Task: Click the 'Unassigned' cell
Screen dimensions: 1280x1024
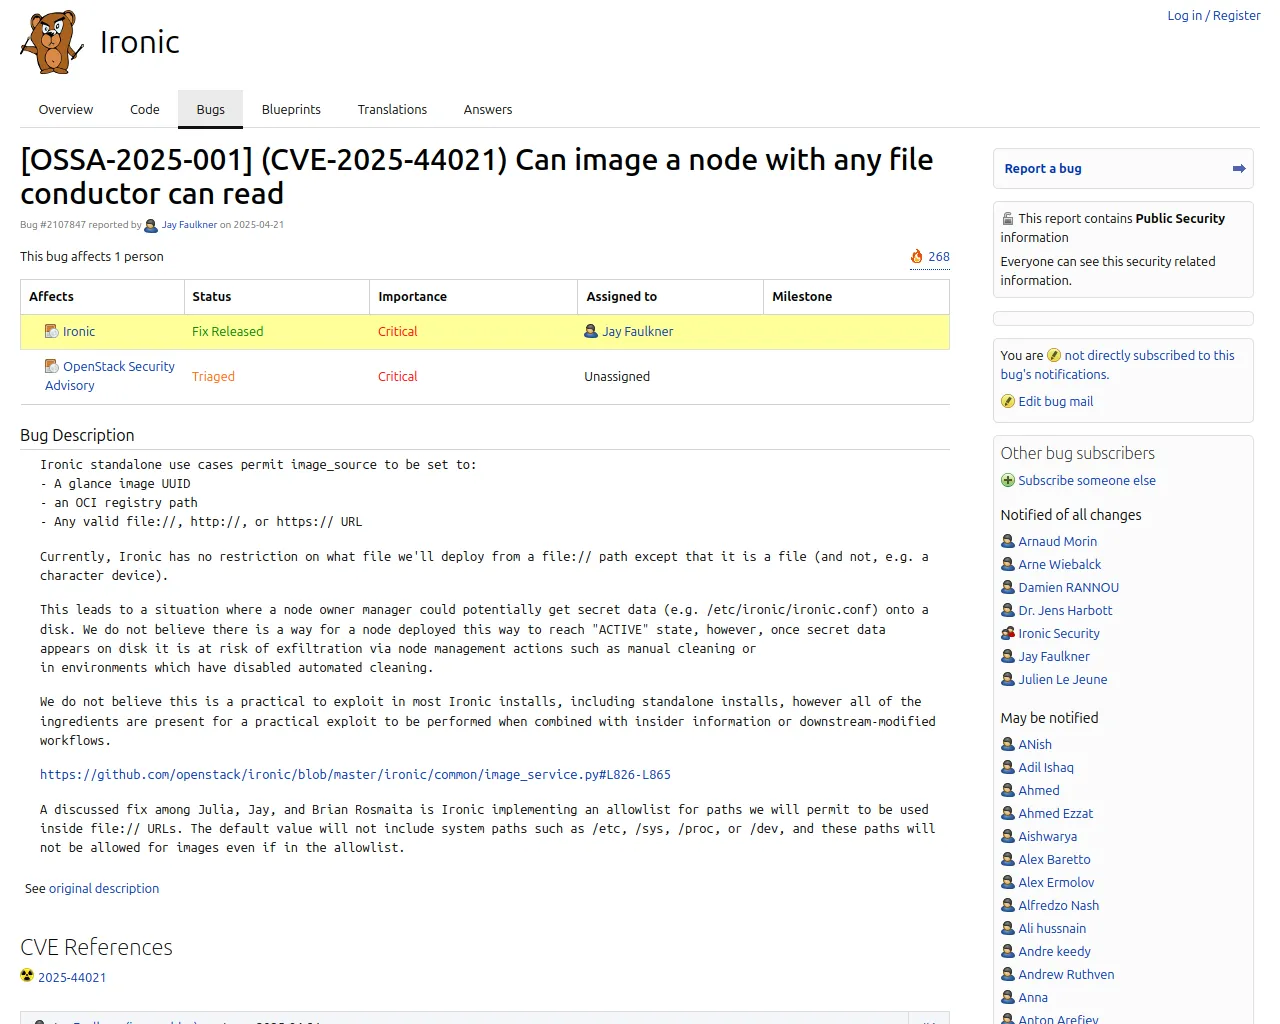Action: point(617,377)
